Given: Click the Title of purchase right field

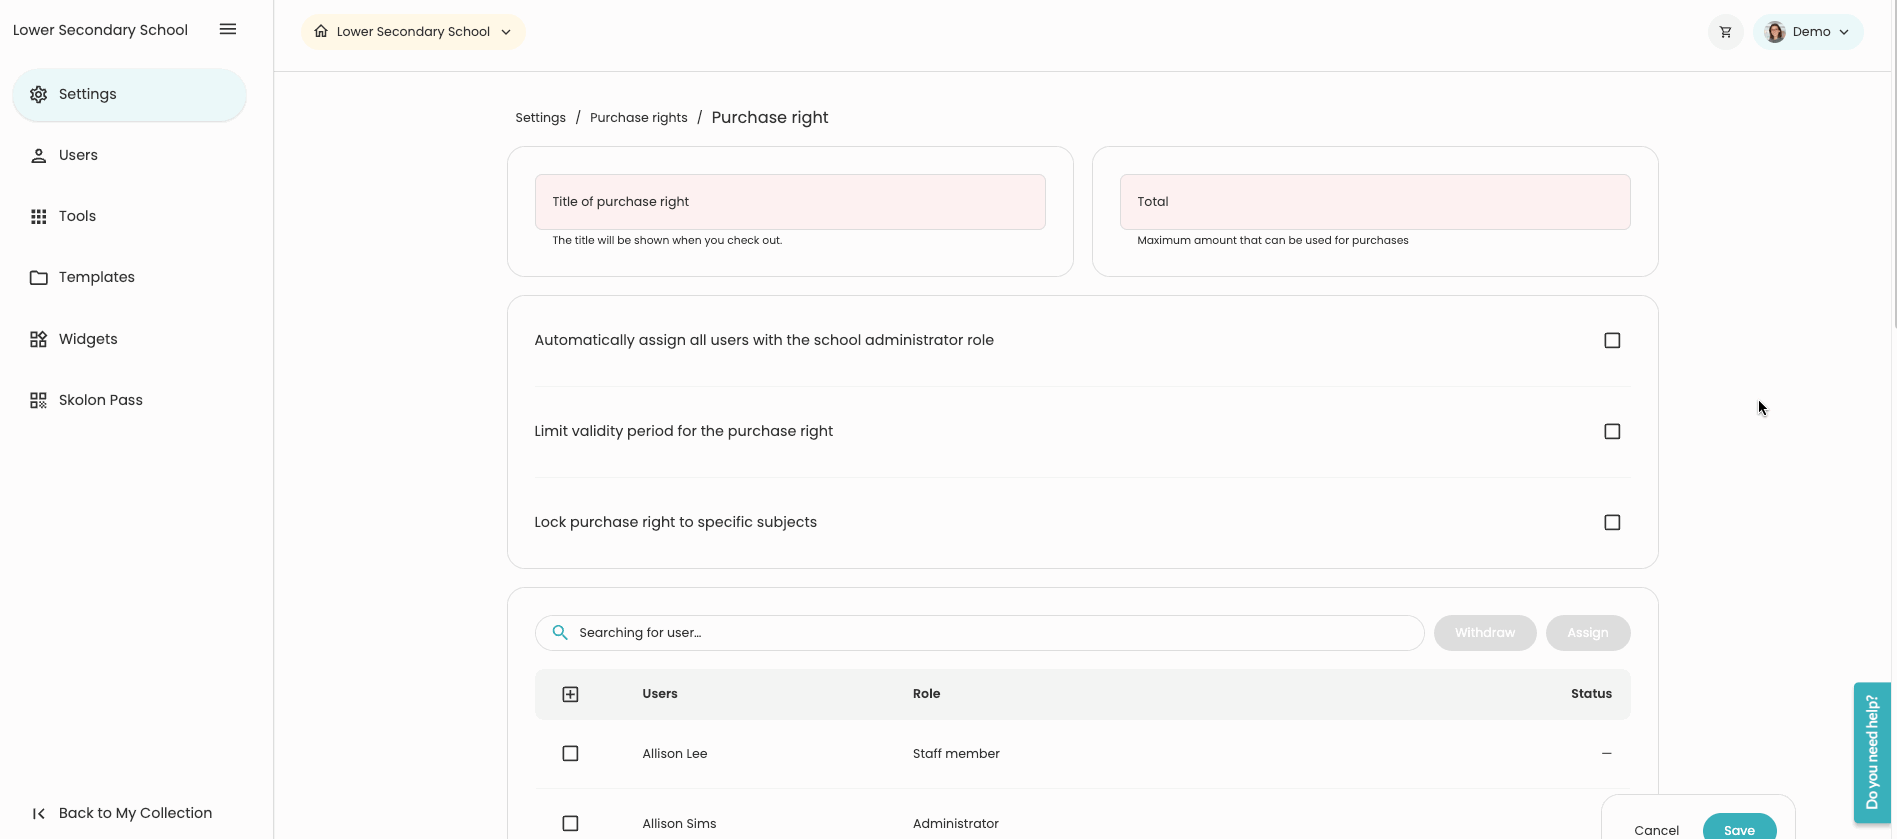Looking at the screenshot, I should pyautogui.click(x=790, y=202).
